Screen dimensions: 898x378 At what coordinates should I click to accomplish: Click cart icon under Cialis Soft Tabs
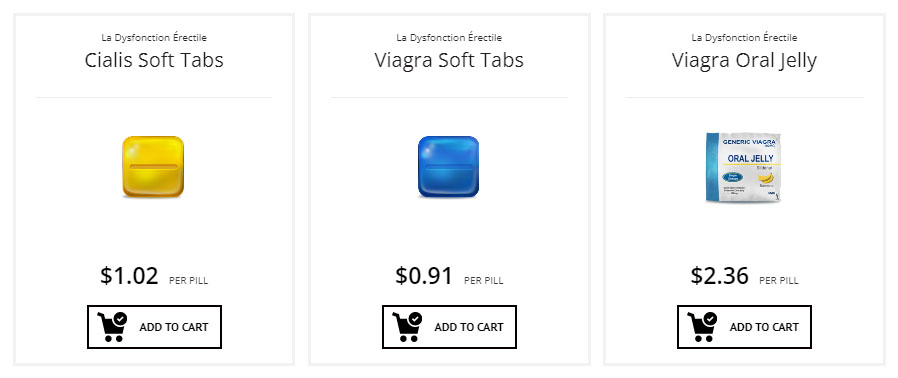pos(112,327)
